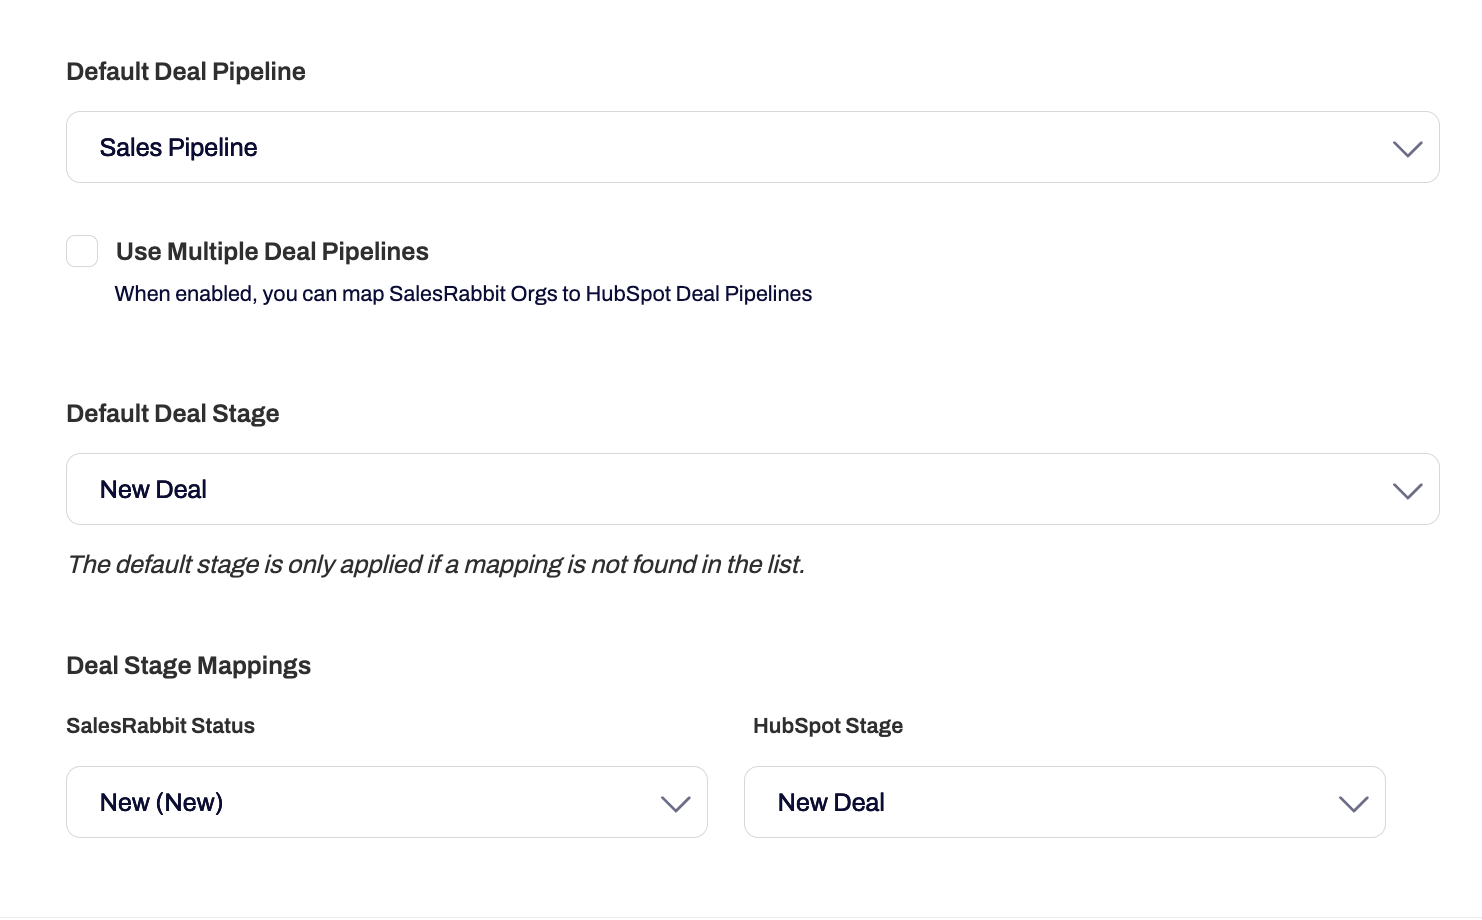Open the HubSpot Stage dropdown in mappings
The image size is (1482, 920).
(1065, 801)
